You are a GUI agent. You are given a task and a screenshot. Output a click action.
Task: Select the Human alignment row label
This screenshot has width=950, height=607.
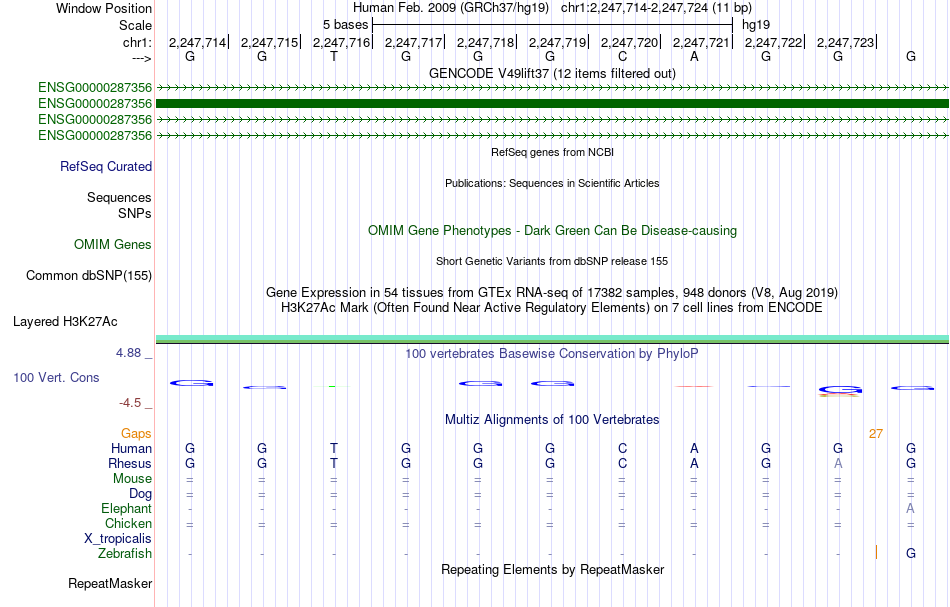131,449
